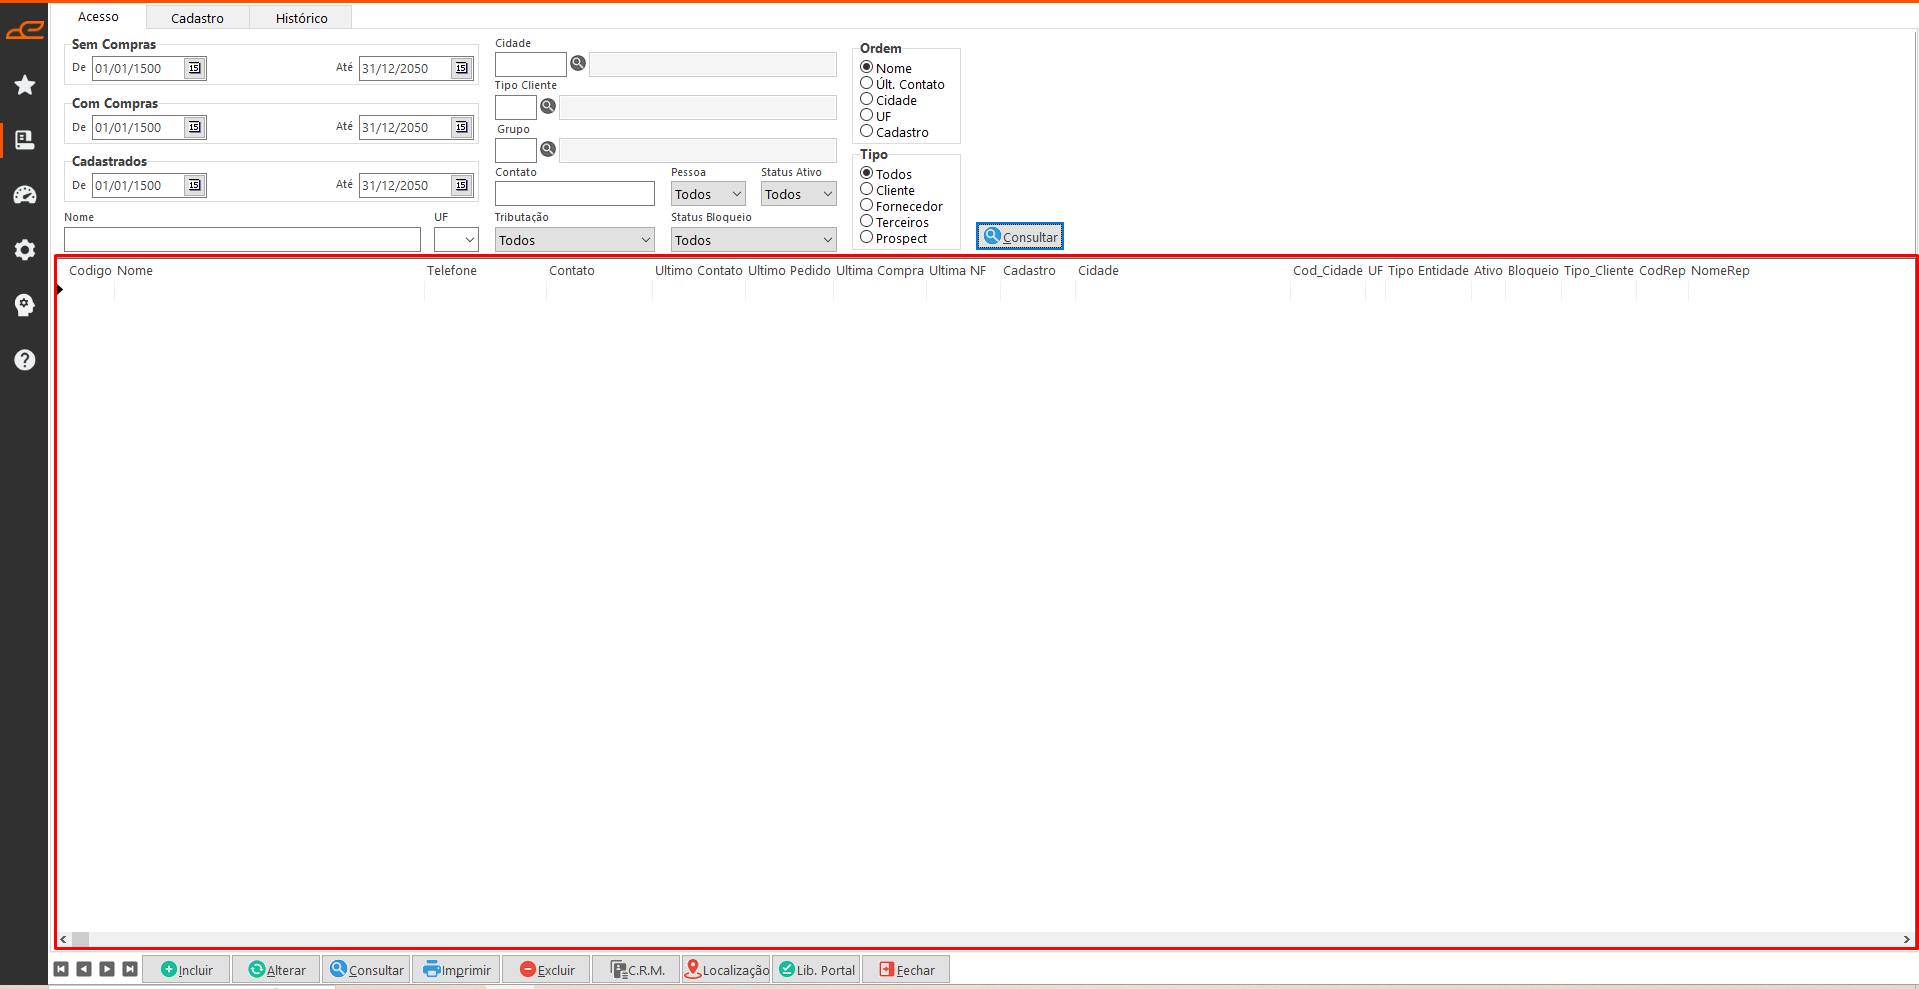
Task: Switch to the Cadastro tab
Action: (197, 18)
